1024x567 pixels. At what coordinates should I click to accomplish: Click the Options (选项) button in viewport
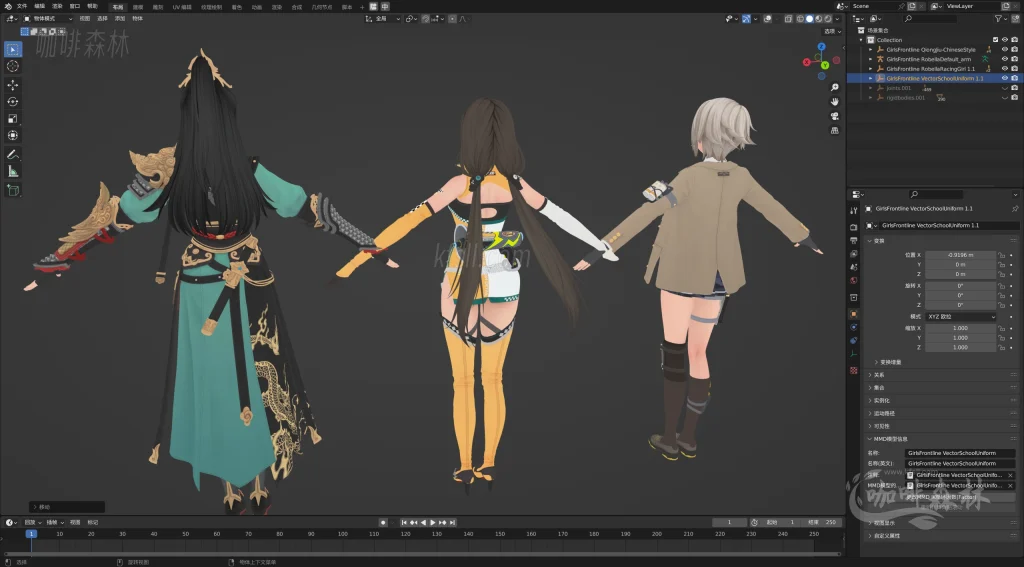click(830, 31)
